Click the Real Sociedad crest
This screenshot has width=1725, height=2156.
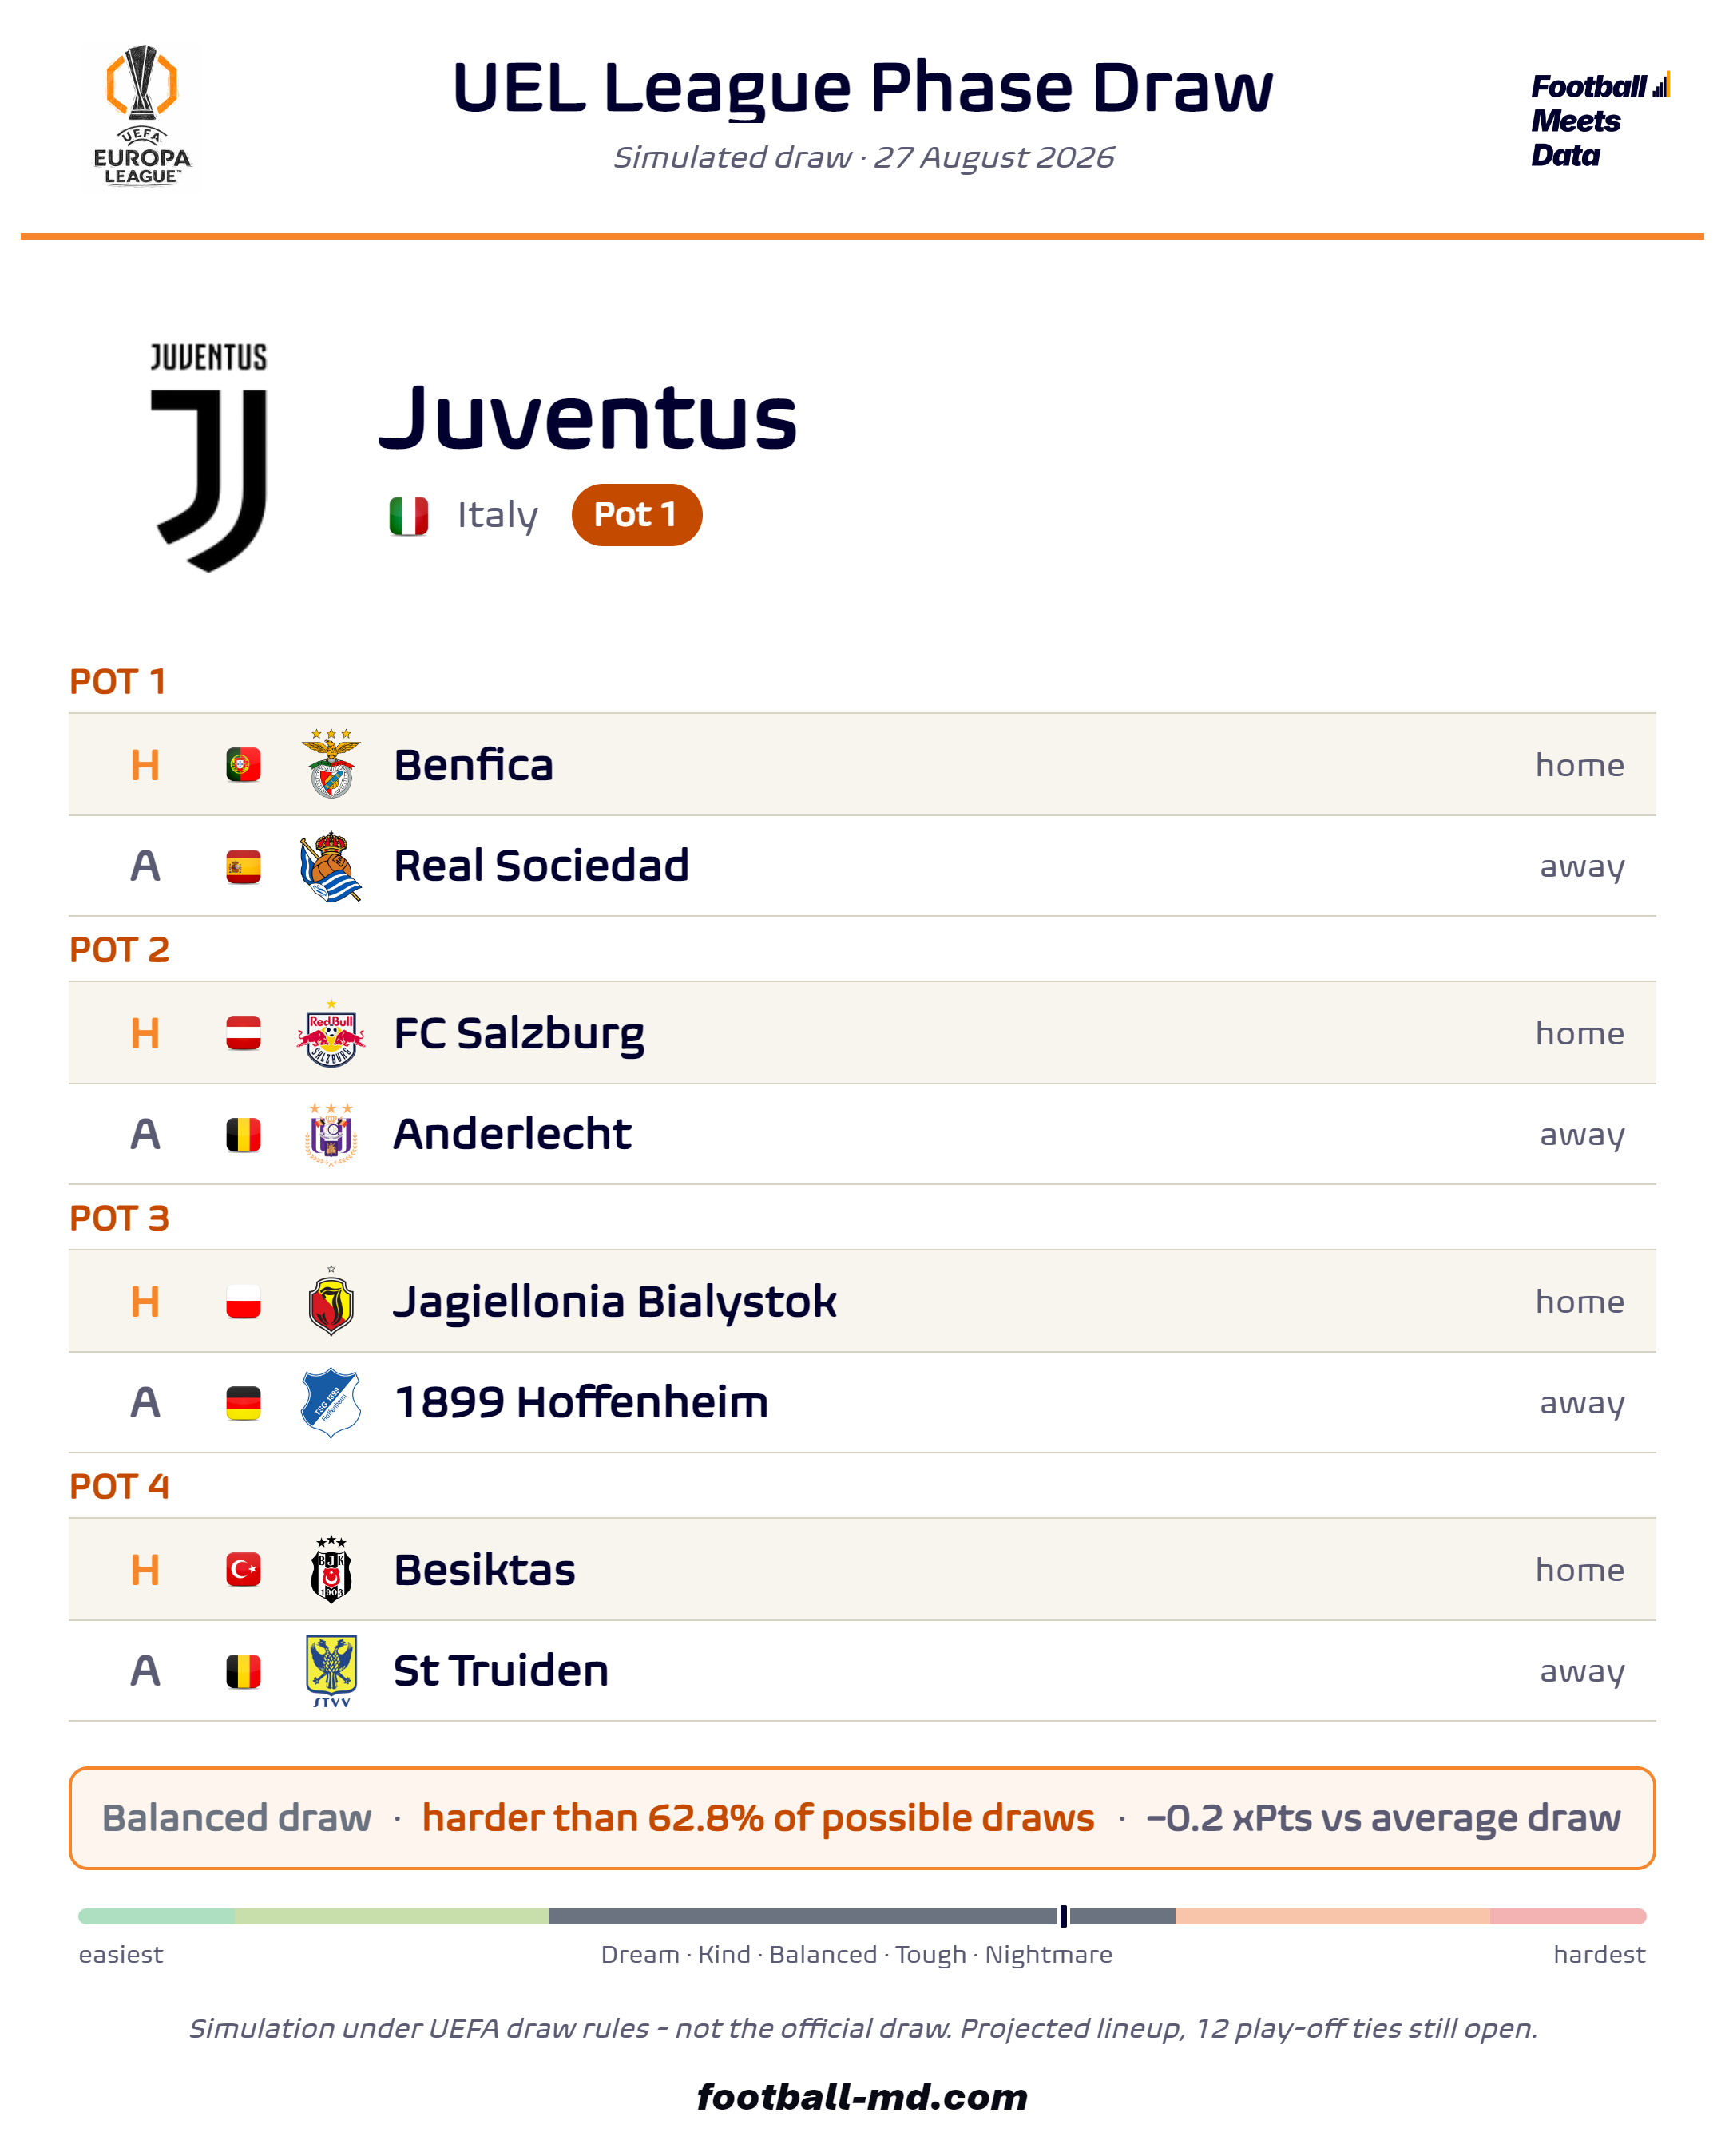(331, 866)
